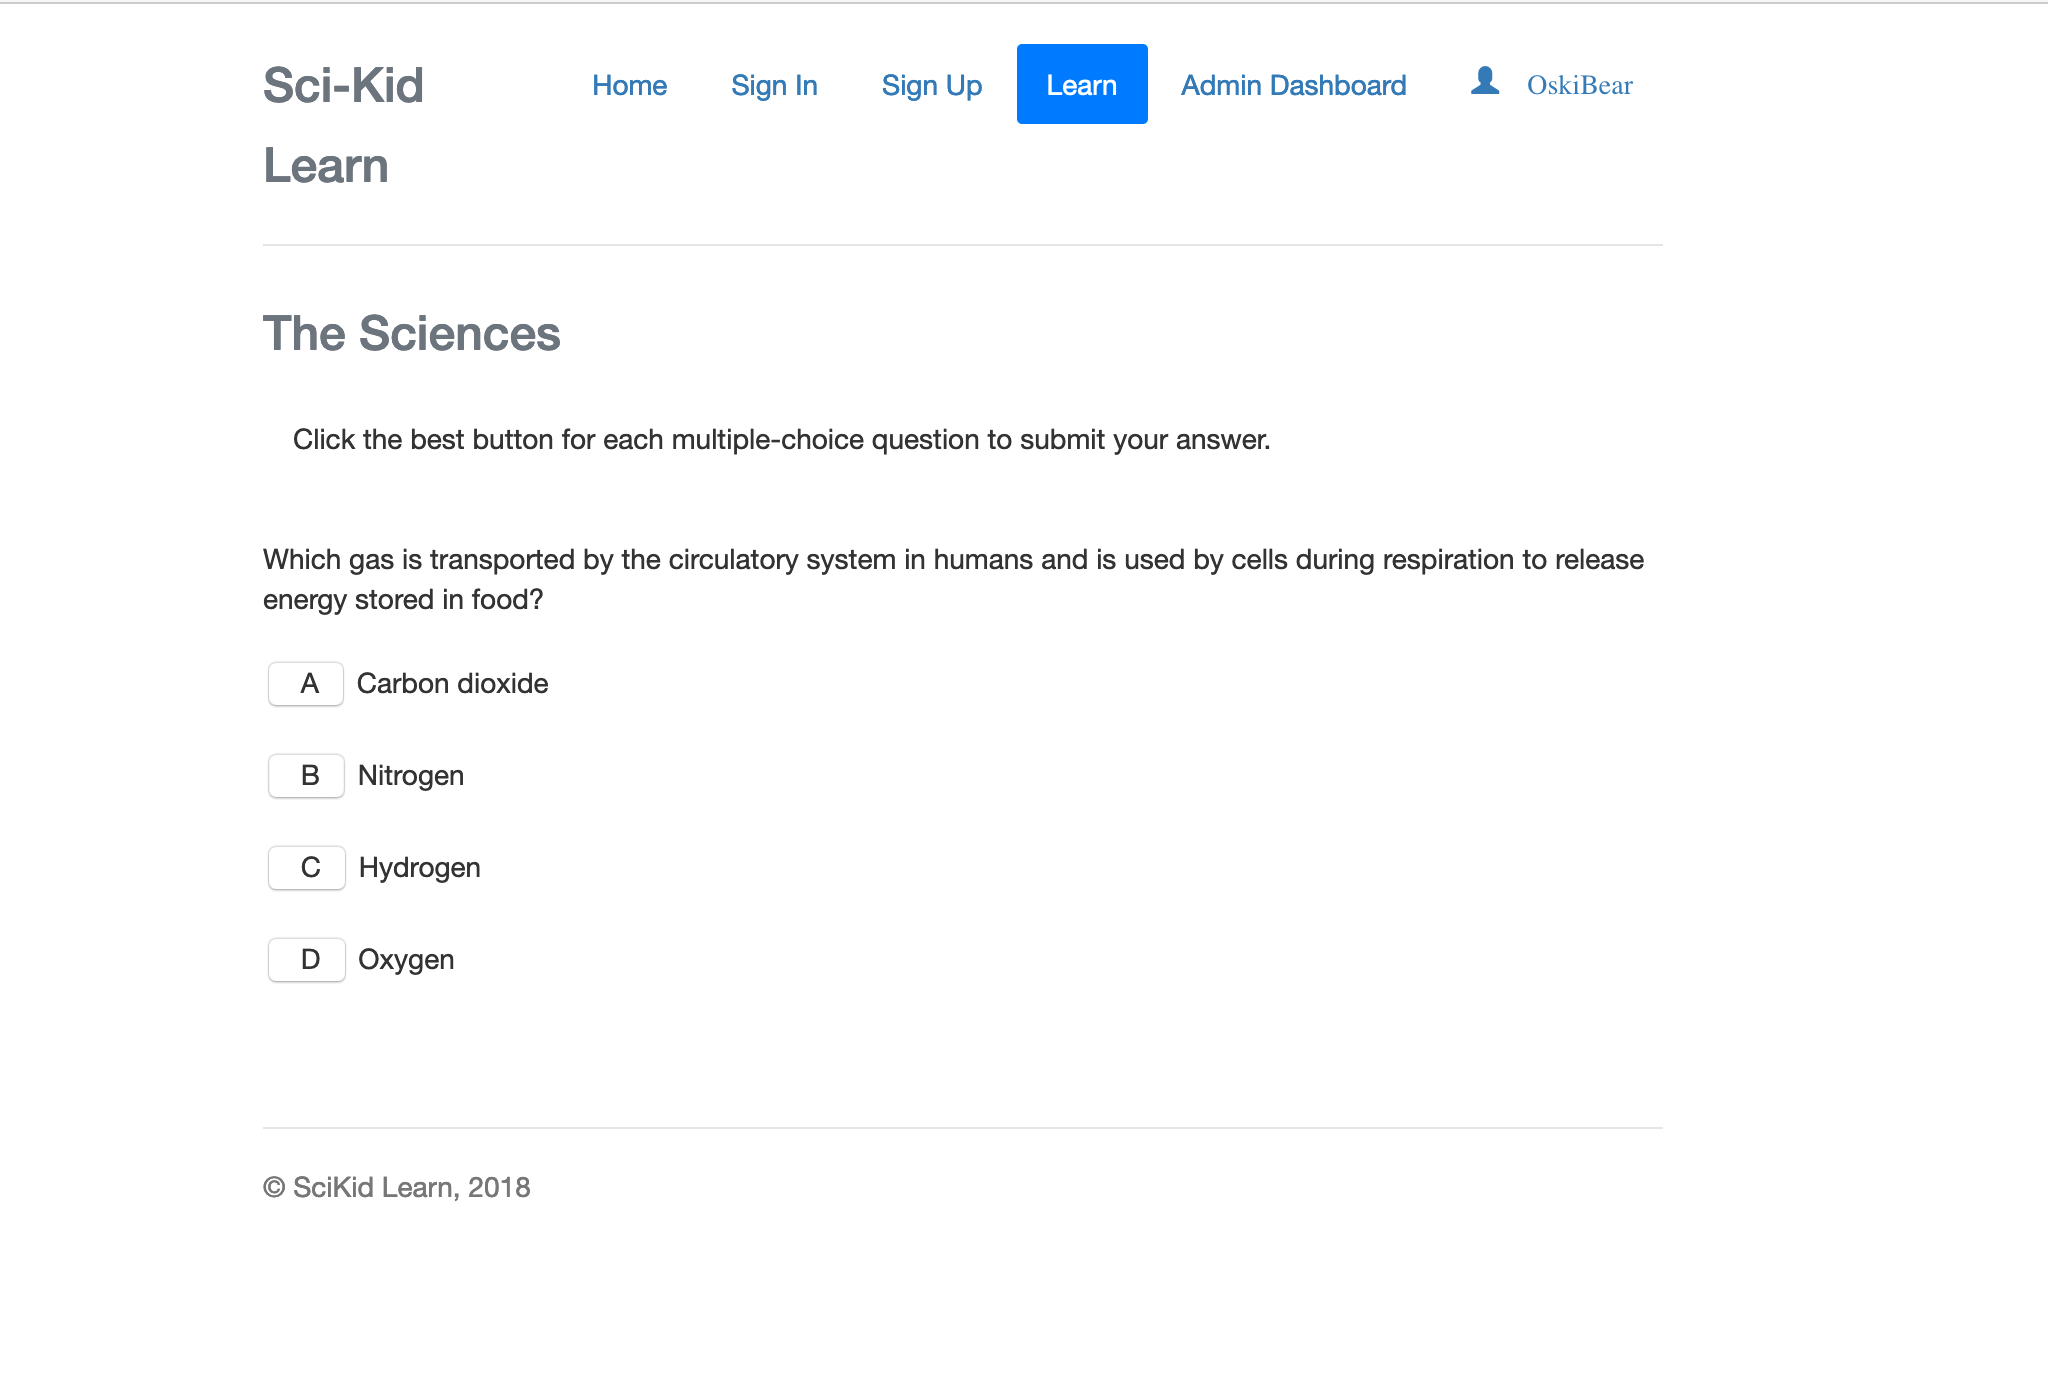Click the Oxygen answer label
The width and height of the screenshot is (2048, 1396).
click(406, 960)
